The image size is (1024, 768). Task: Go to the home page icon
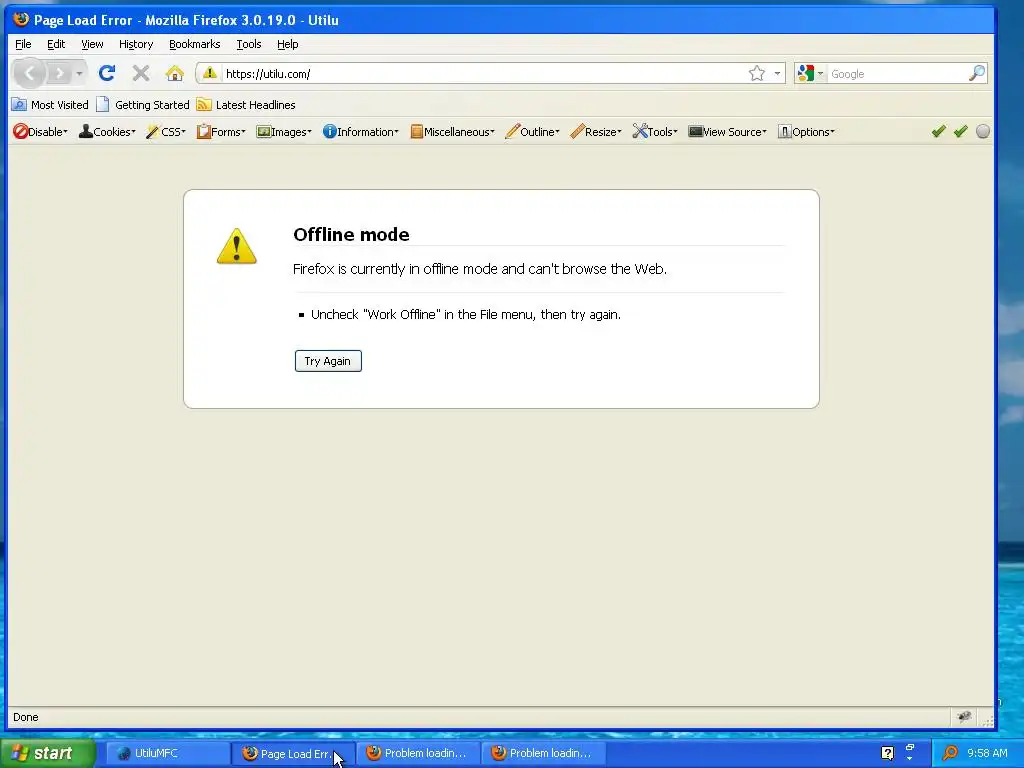[x=174, y=73]
